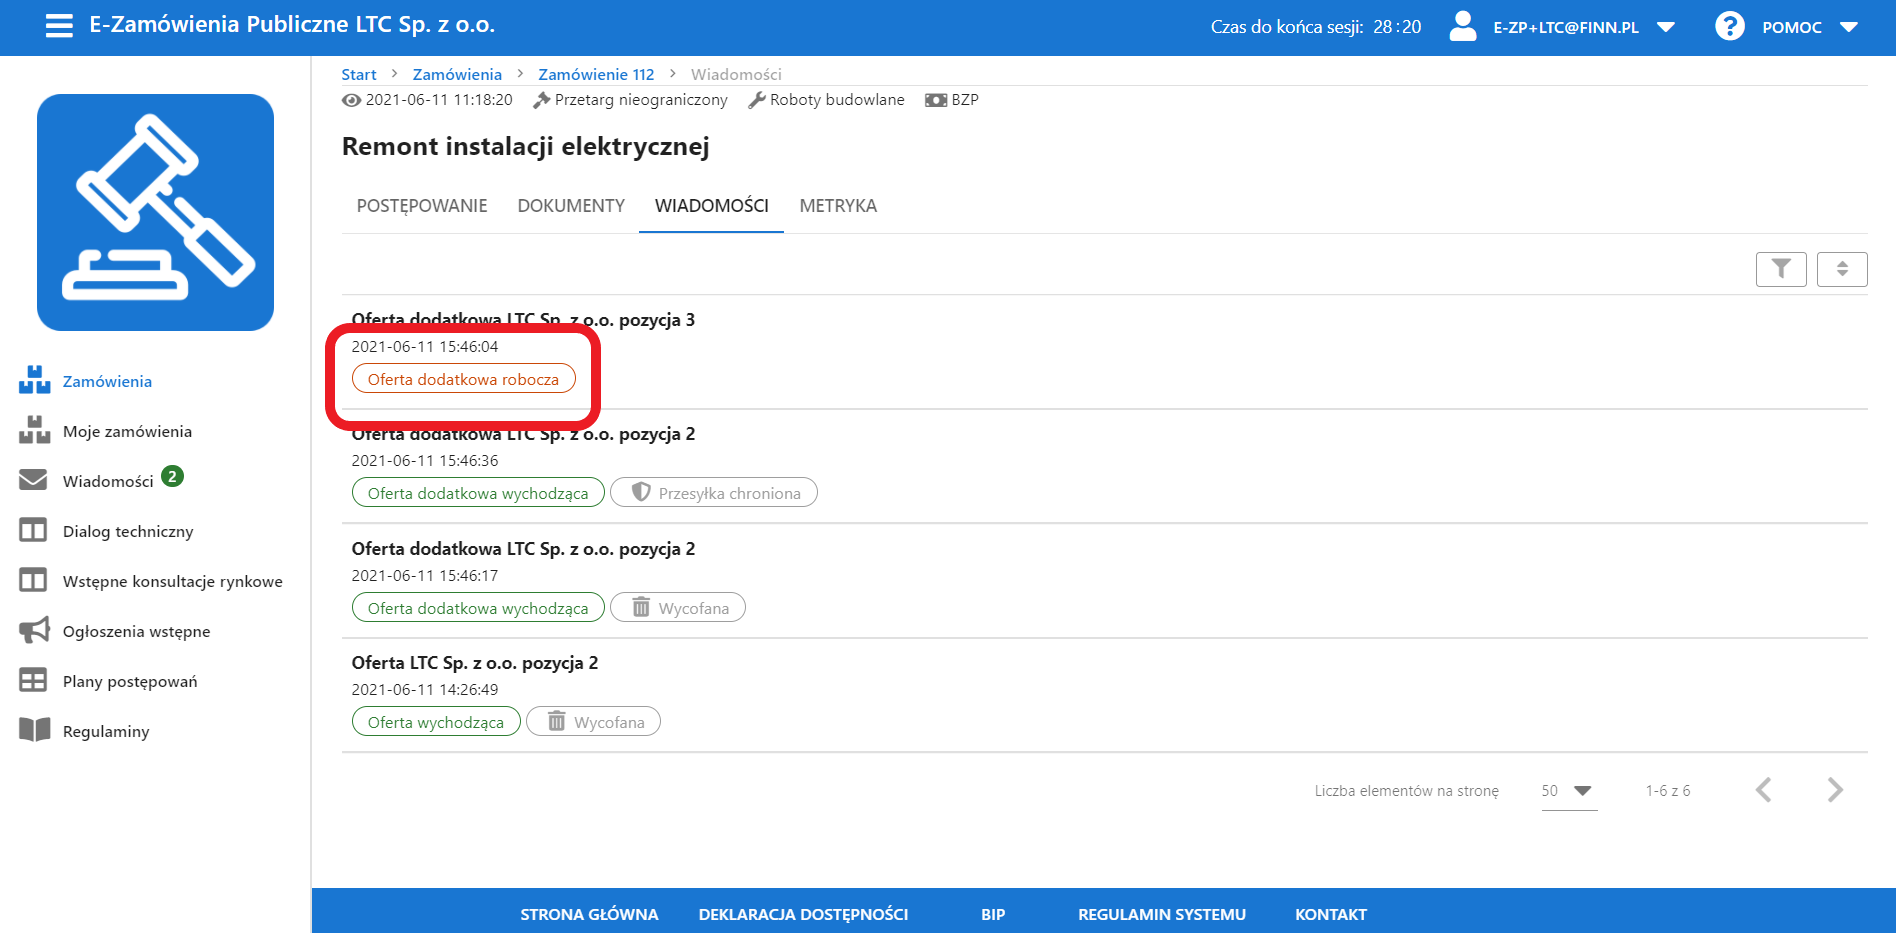Click the E-ZP+LTC@FINN.PL account label
The height and width of the screenshot is (933, 1896).
(x=1566, y=27)
